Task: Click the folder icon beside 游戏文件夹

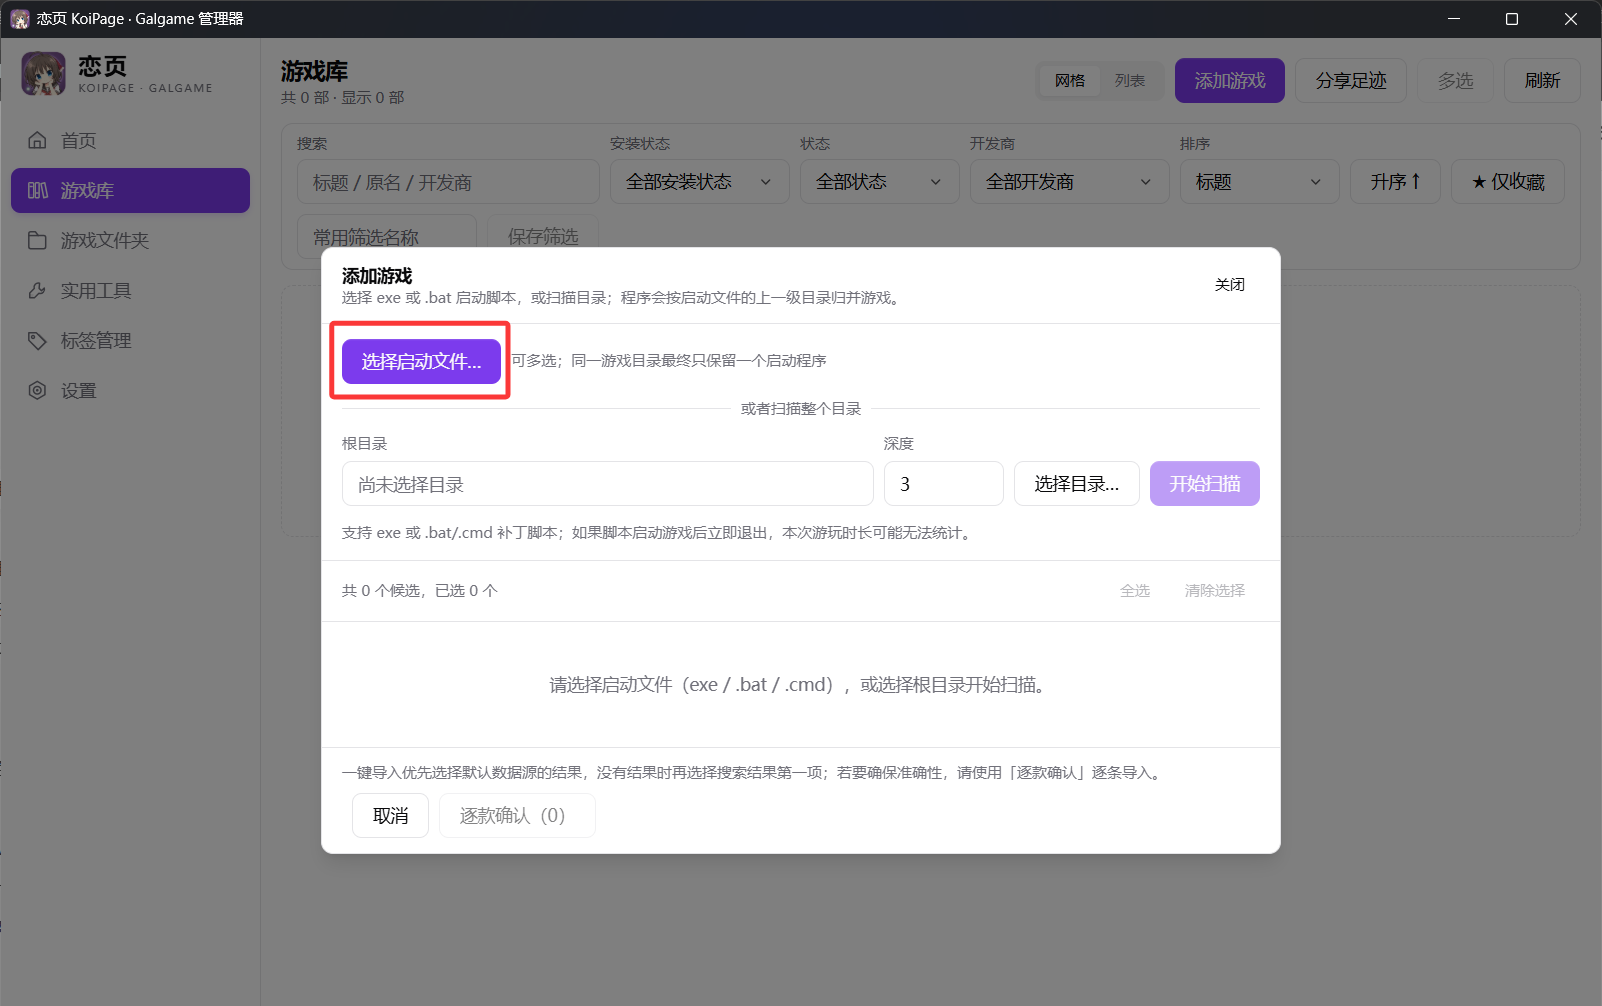Action: point(37,240)
